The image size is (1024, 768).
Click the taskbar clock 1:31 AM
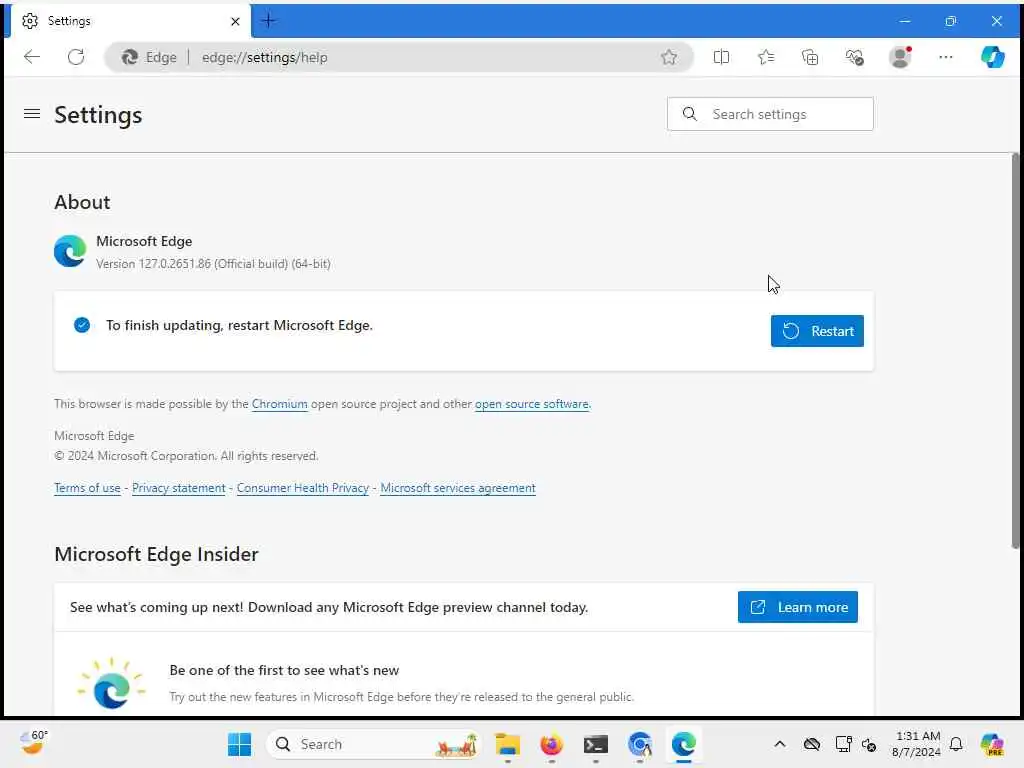pos(917,744)
